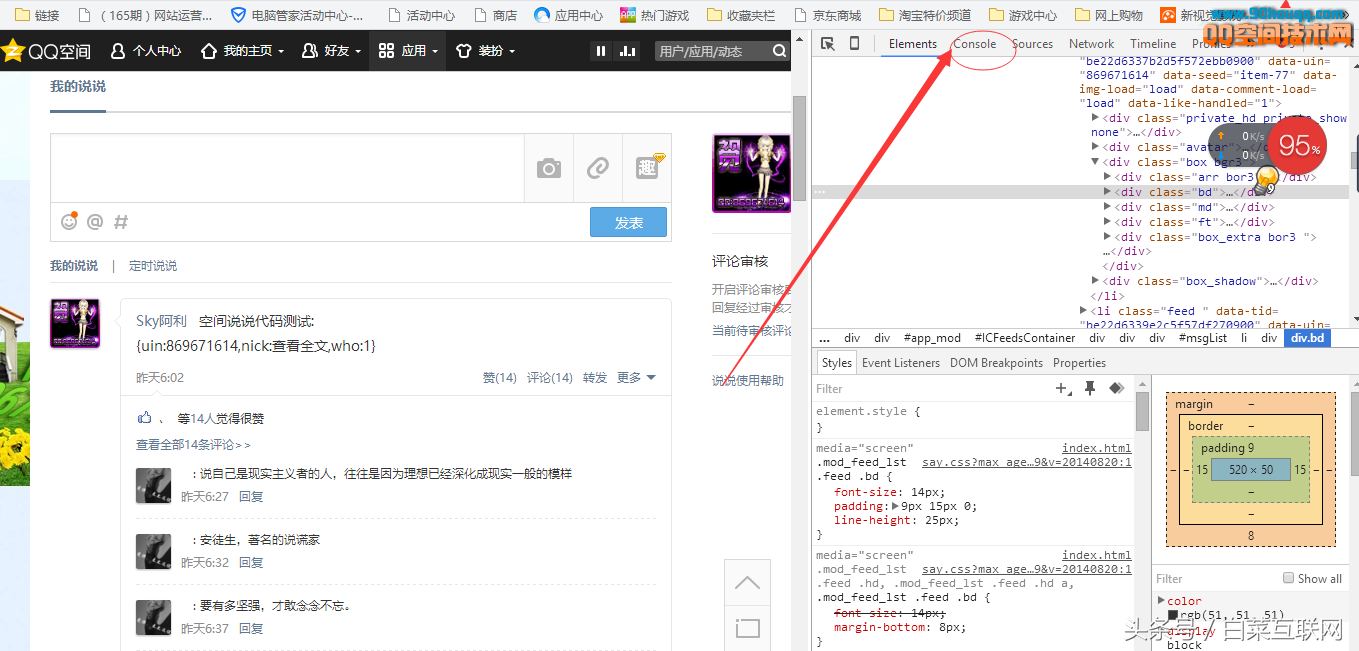Expand div class="ft" node
Screen dimensions: 1359x651
coord(1107,222)
